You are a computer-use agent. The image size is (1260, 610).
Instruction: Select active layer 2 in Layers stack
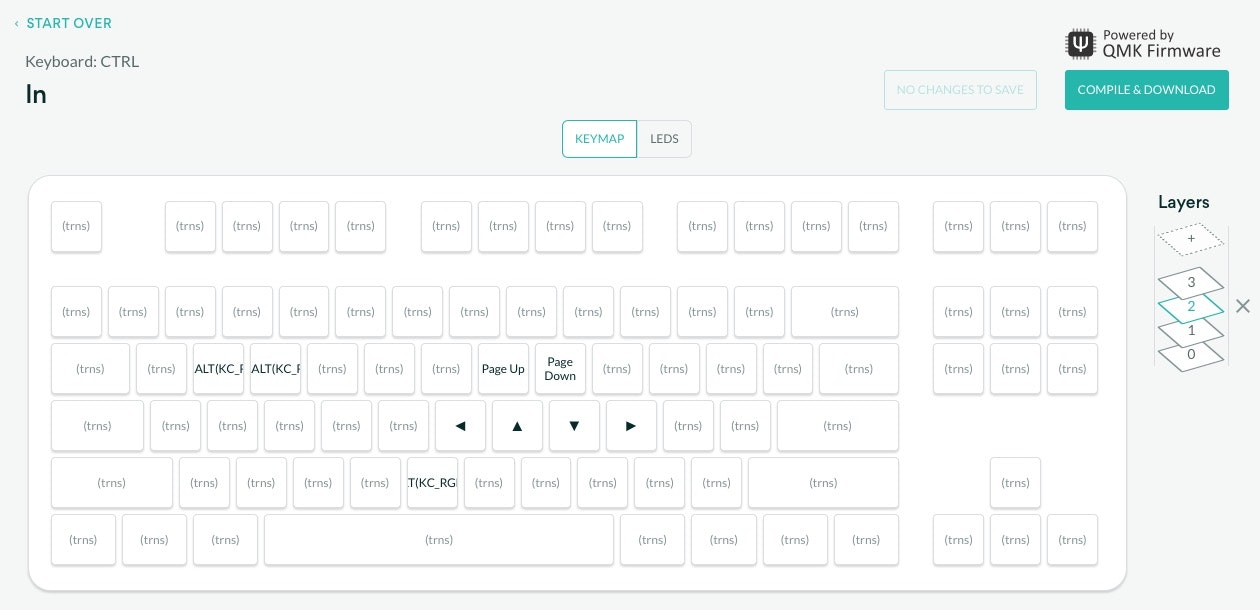point(1190,307)
